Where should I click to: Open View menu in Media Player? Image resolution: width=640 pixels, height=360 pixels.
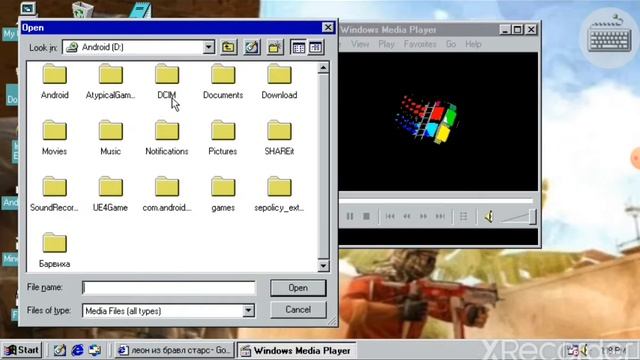[x=360, y=44]
